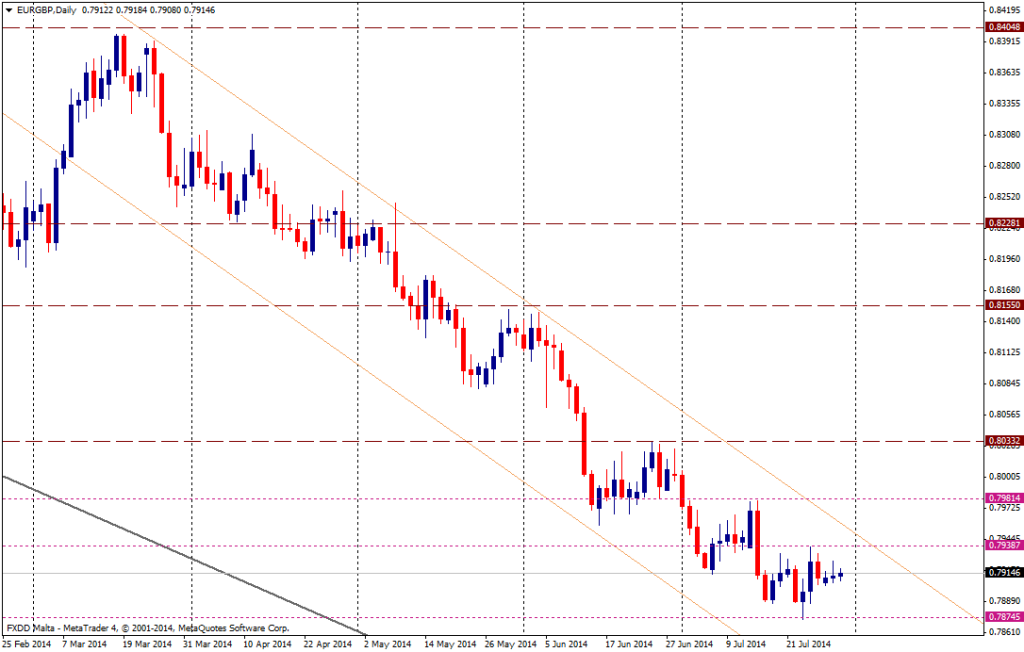The image size is (1024, 652).
Task: Click the EURGBP,Daily chart title
Action: [45, 9]
